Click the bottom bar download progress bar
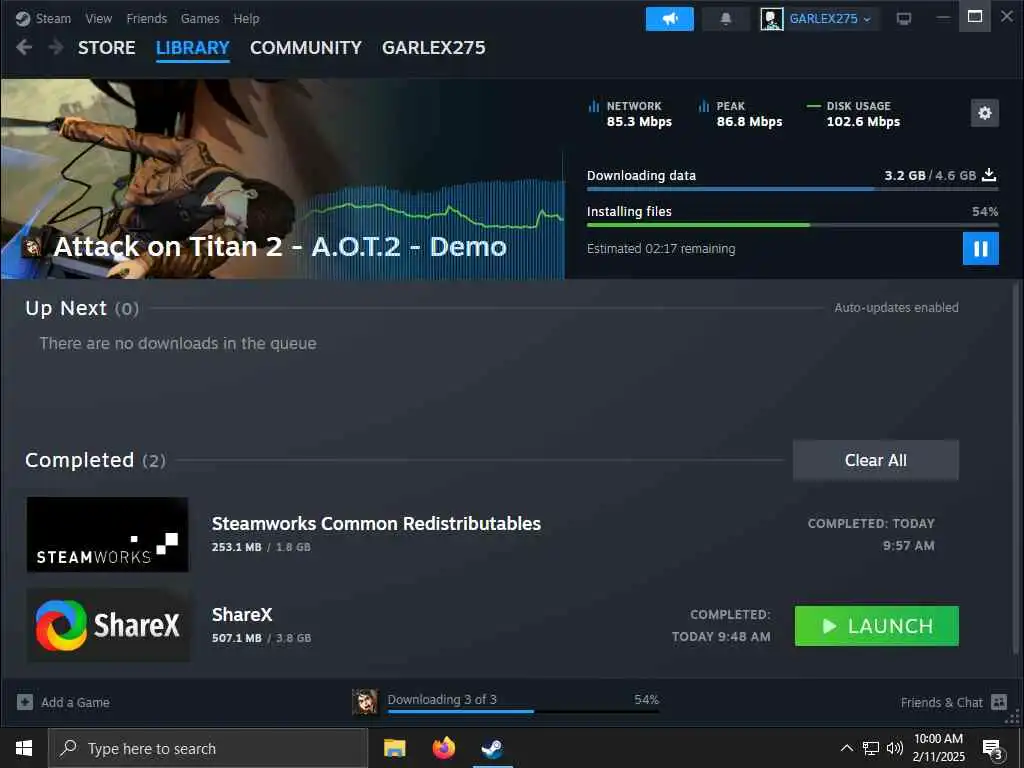Screen dimensions: 1024x768 pyautogui.click(x=523, y=711)
